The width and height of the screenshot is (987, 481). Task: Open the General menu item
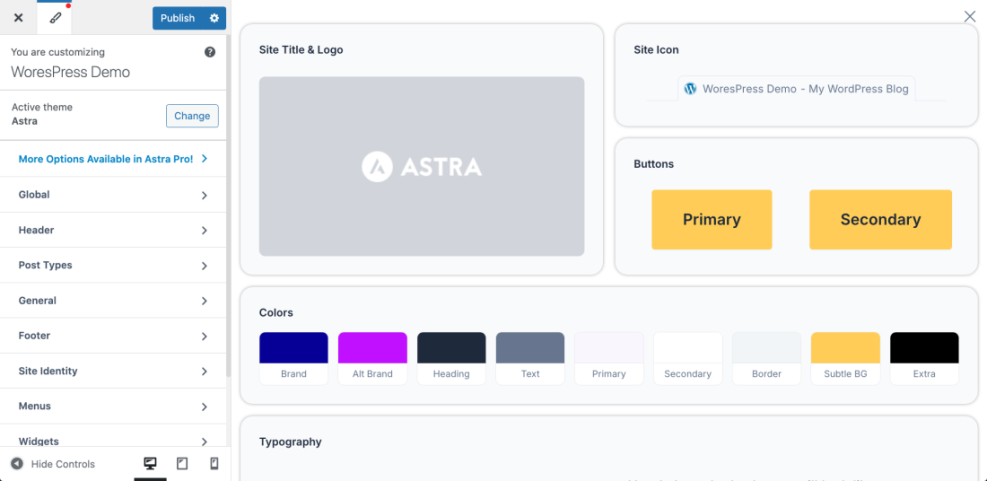coord(113,301)
